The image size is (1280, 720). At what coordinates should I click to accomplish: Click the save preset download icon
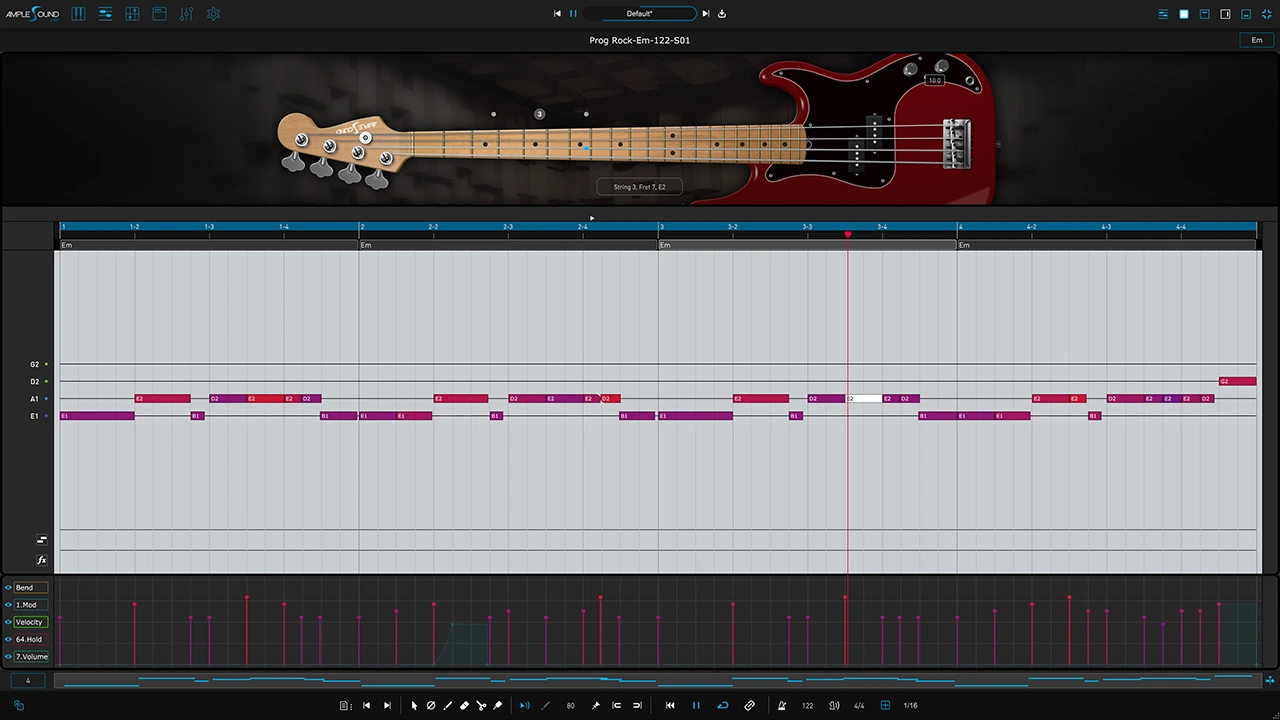point(722,14)
